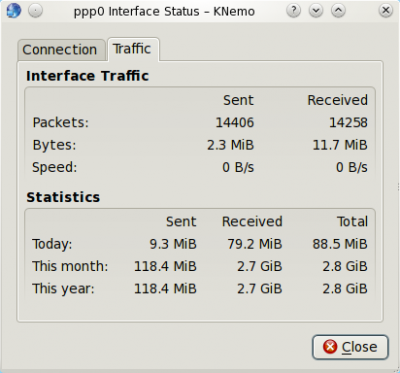Click the Packets: label
This screenshot has width=400, height=373.
[61, 123]
